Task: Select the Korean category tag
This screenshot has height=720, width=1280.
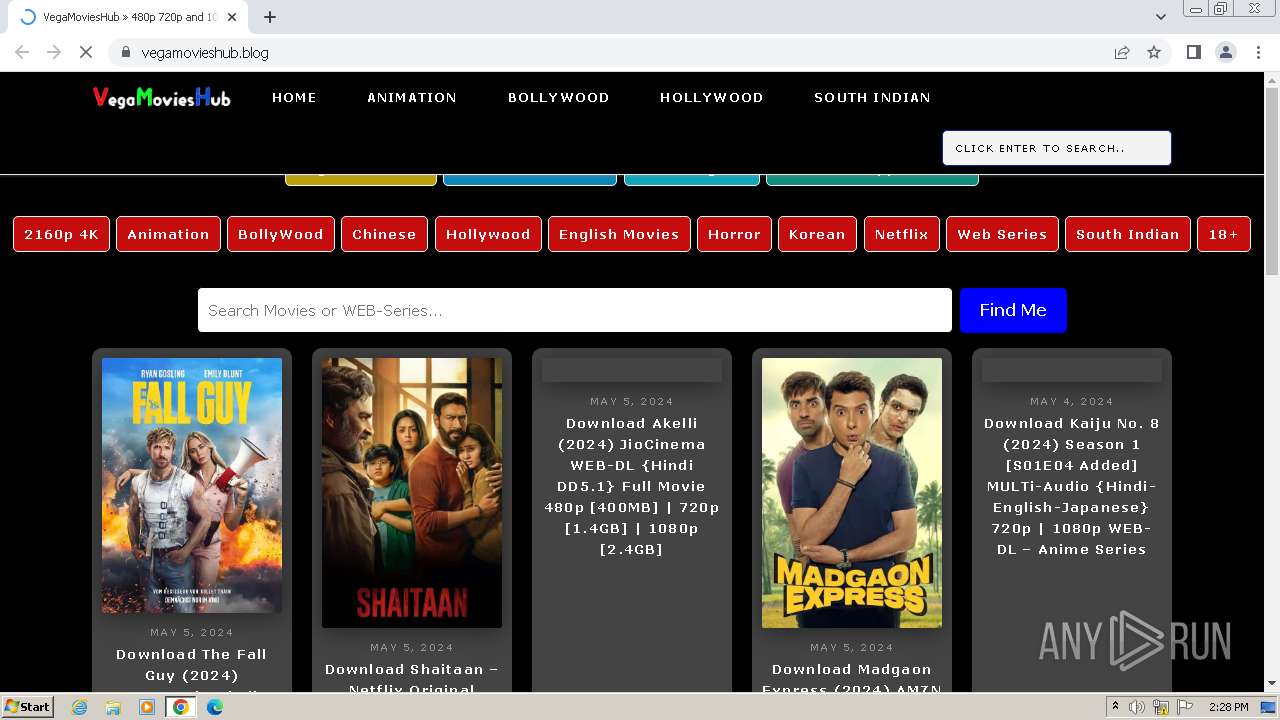Action: 817,234
